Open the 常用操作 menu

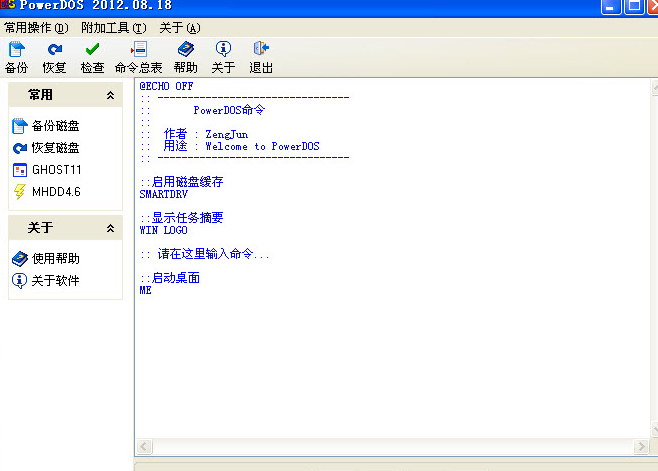click(x=36, y=28)
